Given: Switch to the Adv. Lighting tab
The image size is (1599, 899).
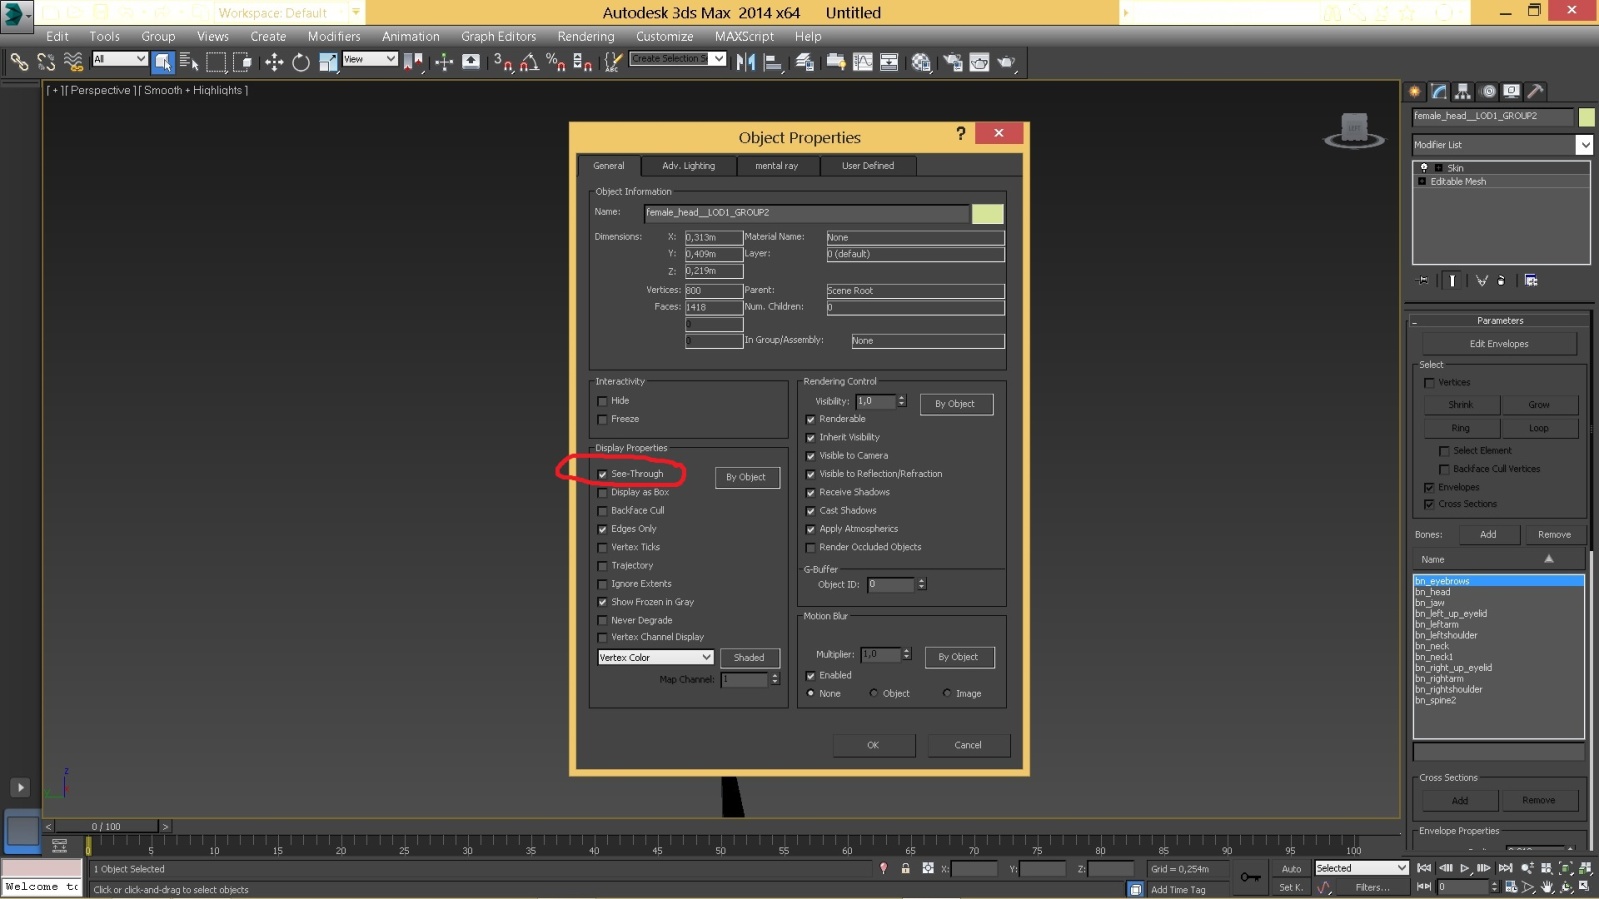Looking at the screenshot, I should click(688, 166).
